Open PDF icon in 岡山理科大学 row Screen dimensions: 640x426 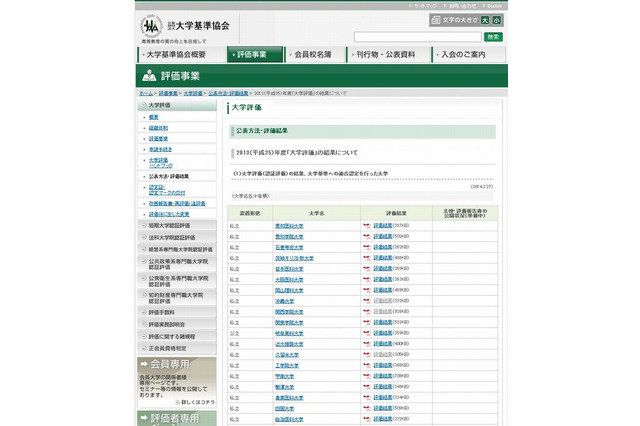pyautogui.click(x=367, y=290)
